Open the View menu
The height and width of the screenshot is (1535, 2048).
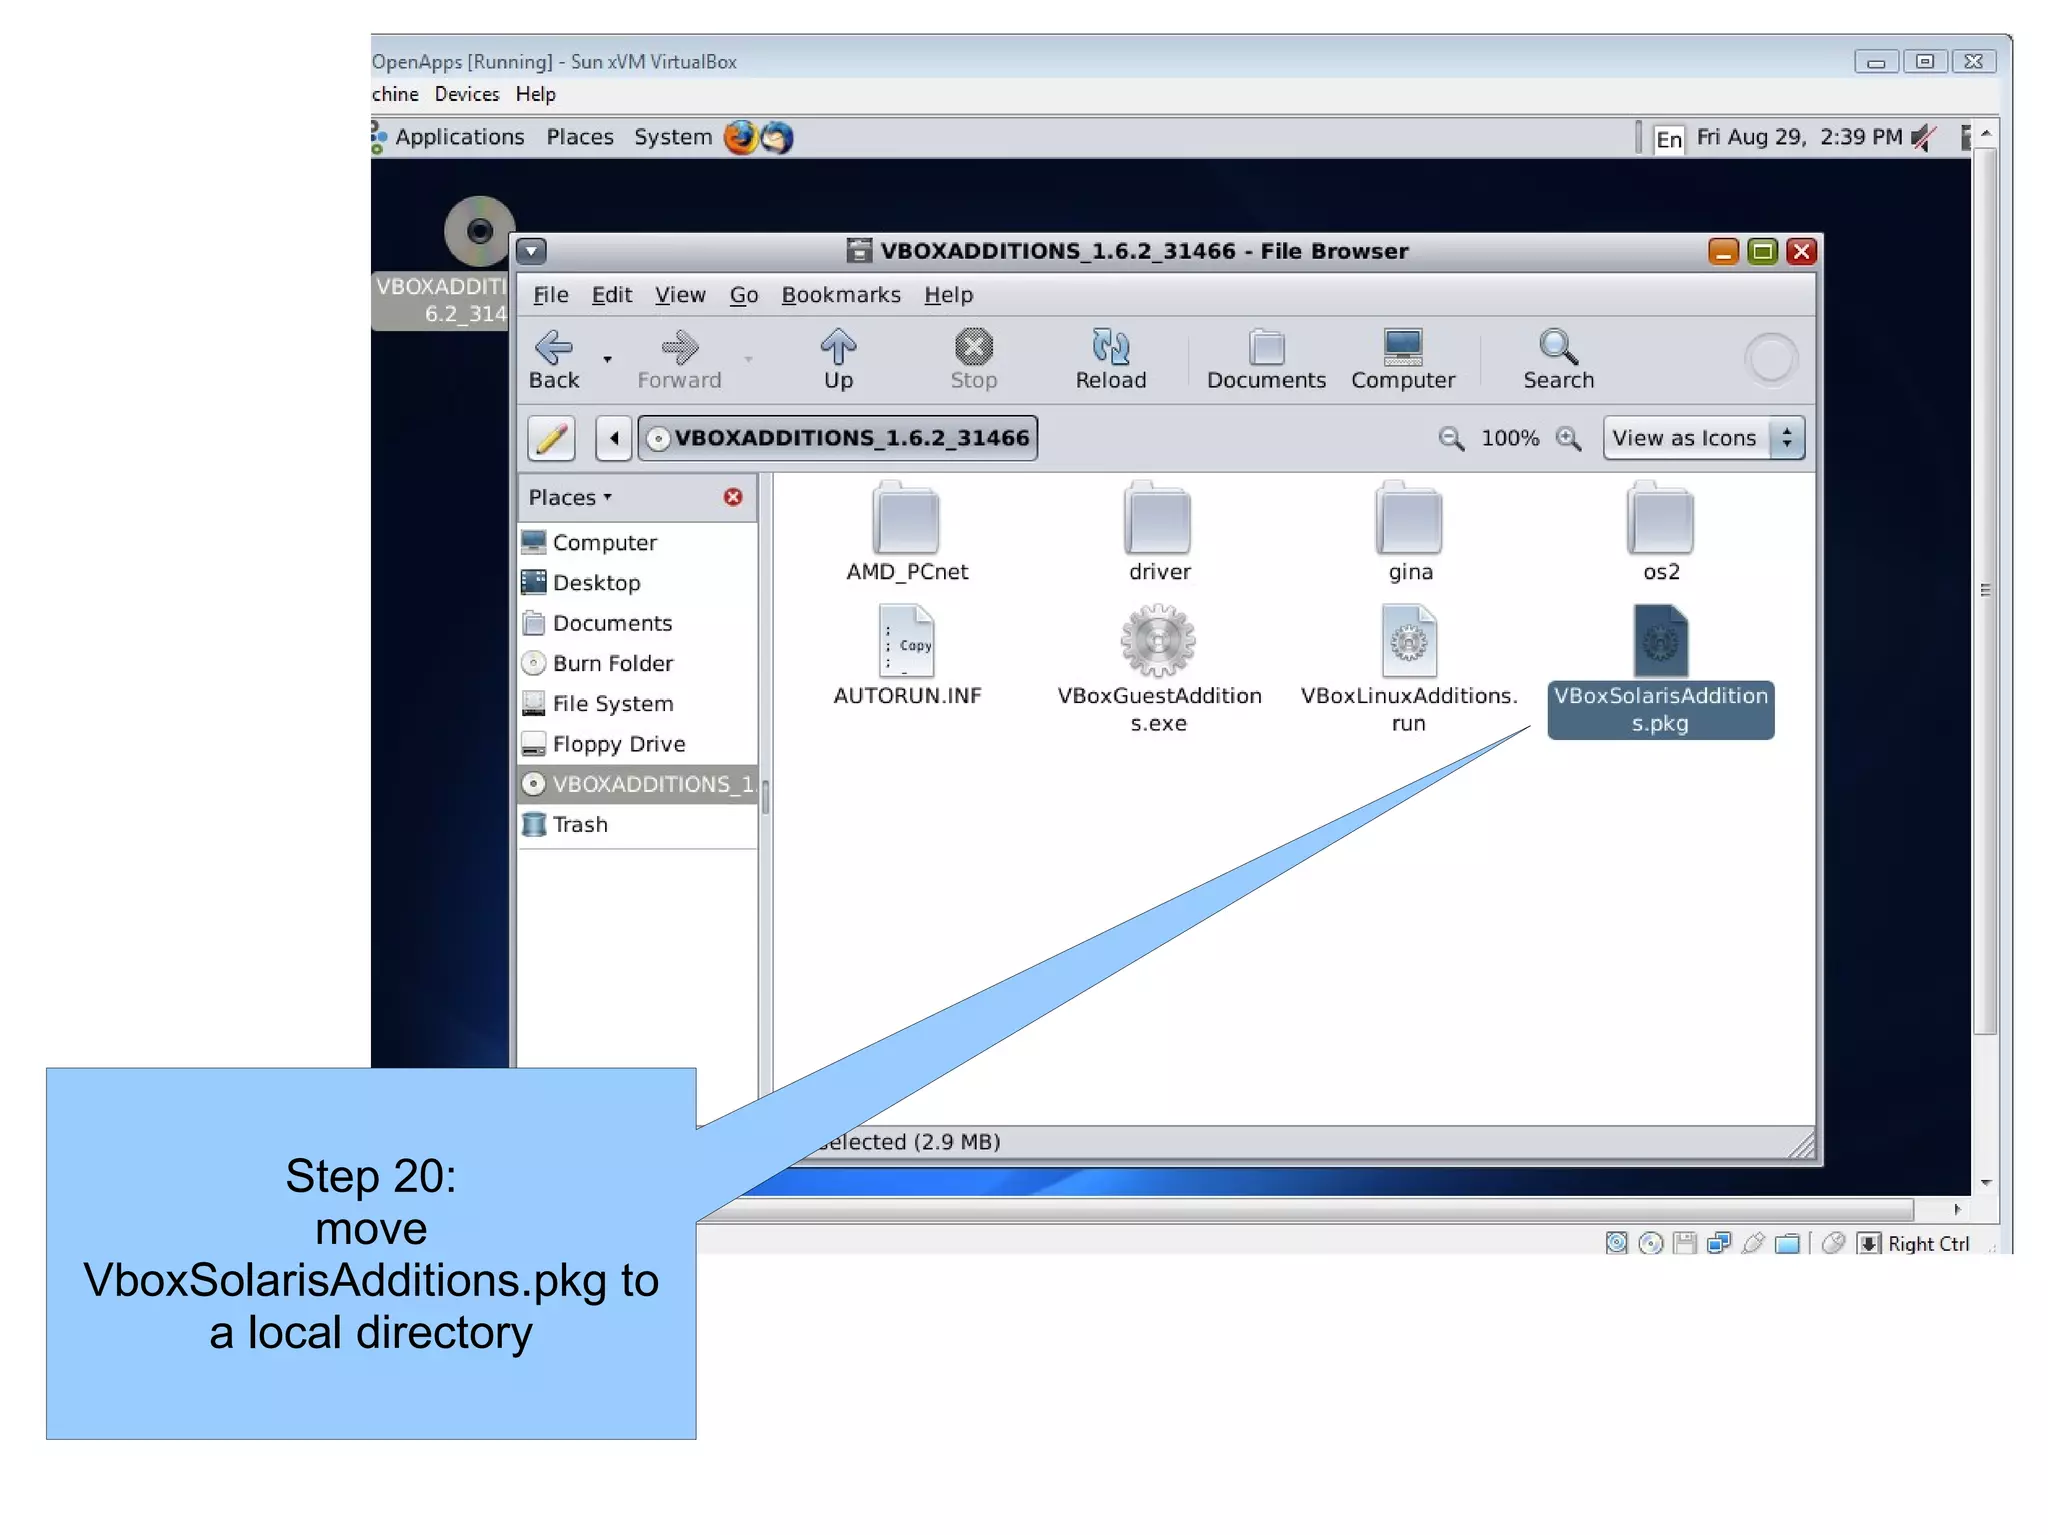(680, 295)
